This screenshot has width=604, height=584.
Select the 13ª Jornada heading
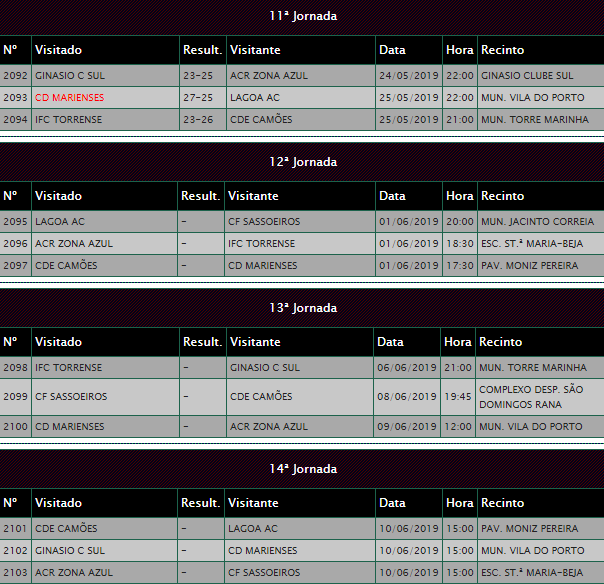(303, 308)
